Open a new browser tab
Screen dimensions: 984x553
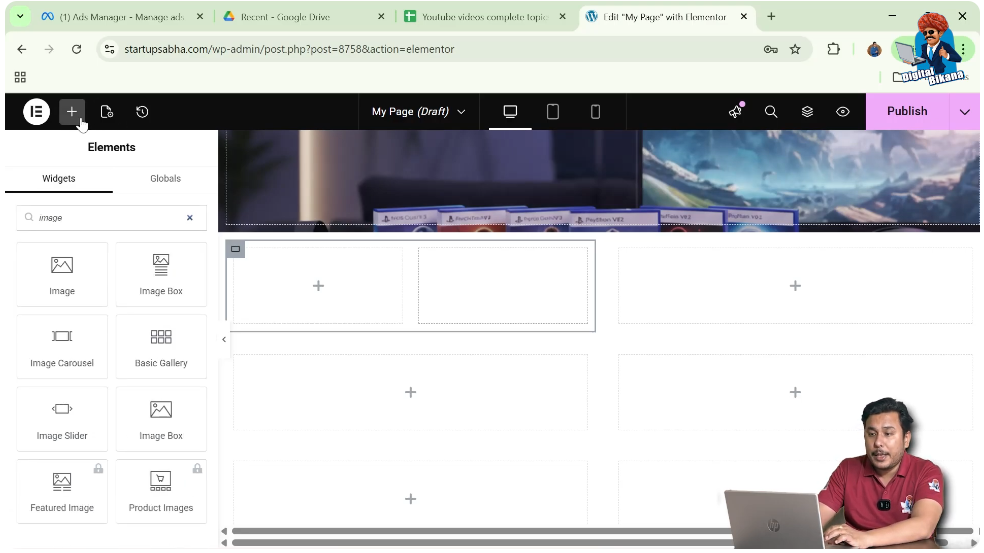coord(771,17)
